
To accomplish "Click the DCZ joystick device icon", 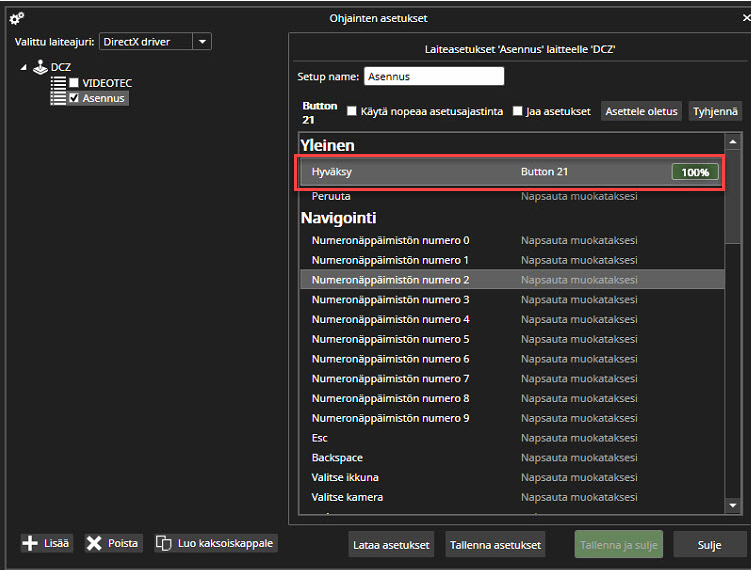I will tap(40, 67).
